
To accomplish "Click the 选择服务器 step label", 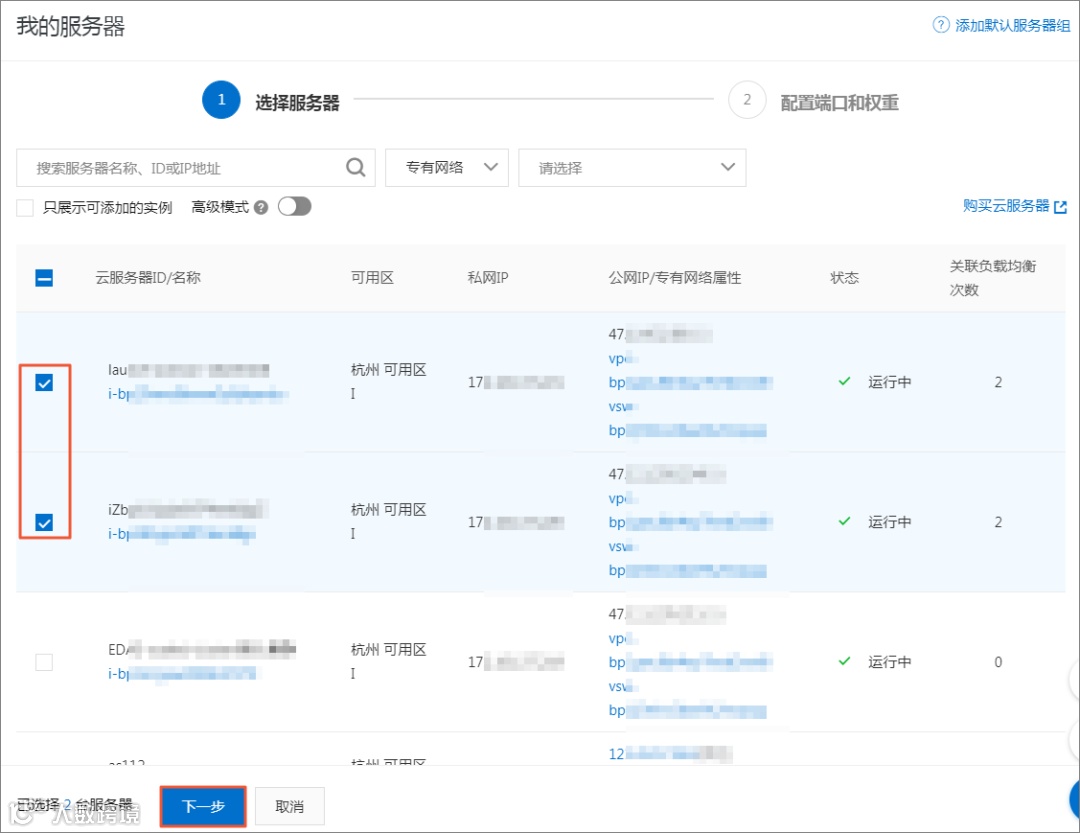I will tap(298, 103).
